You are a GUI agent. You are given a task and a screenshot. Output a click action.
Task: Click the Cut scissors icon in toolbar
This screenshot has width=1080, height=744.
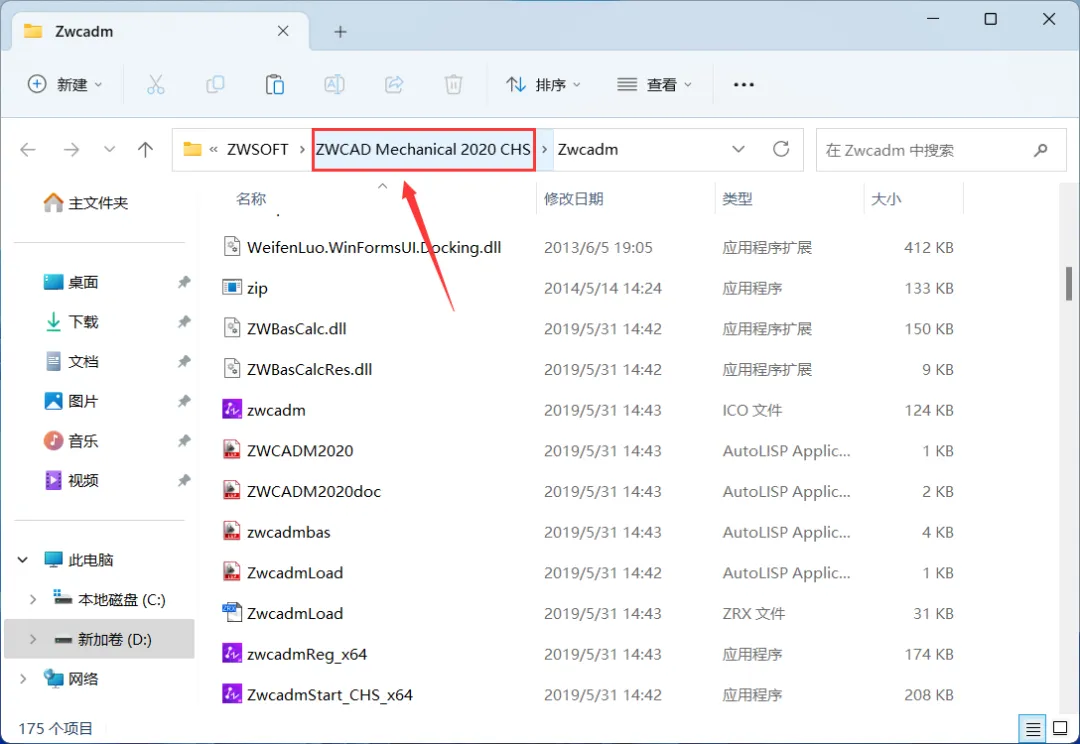tap(156, 85)
